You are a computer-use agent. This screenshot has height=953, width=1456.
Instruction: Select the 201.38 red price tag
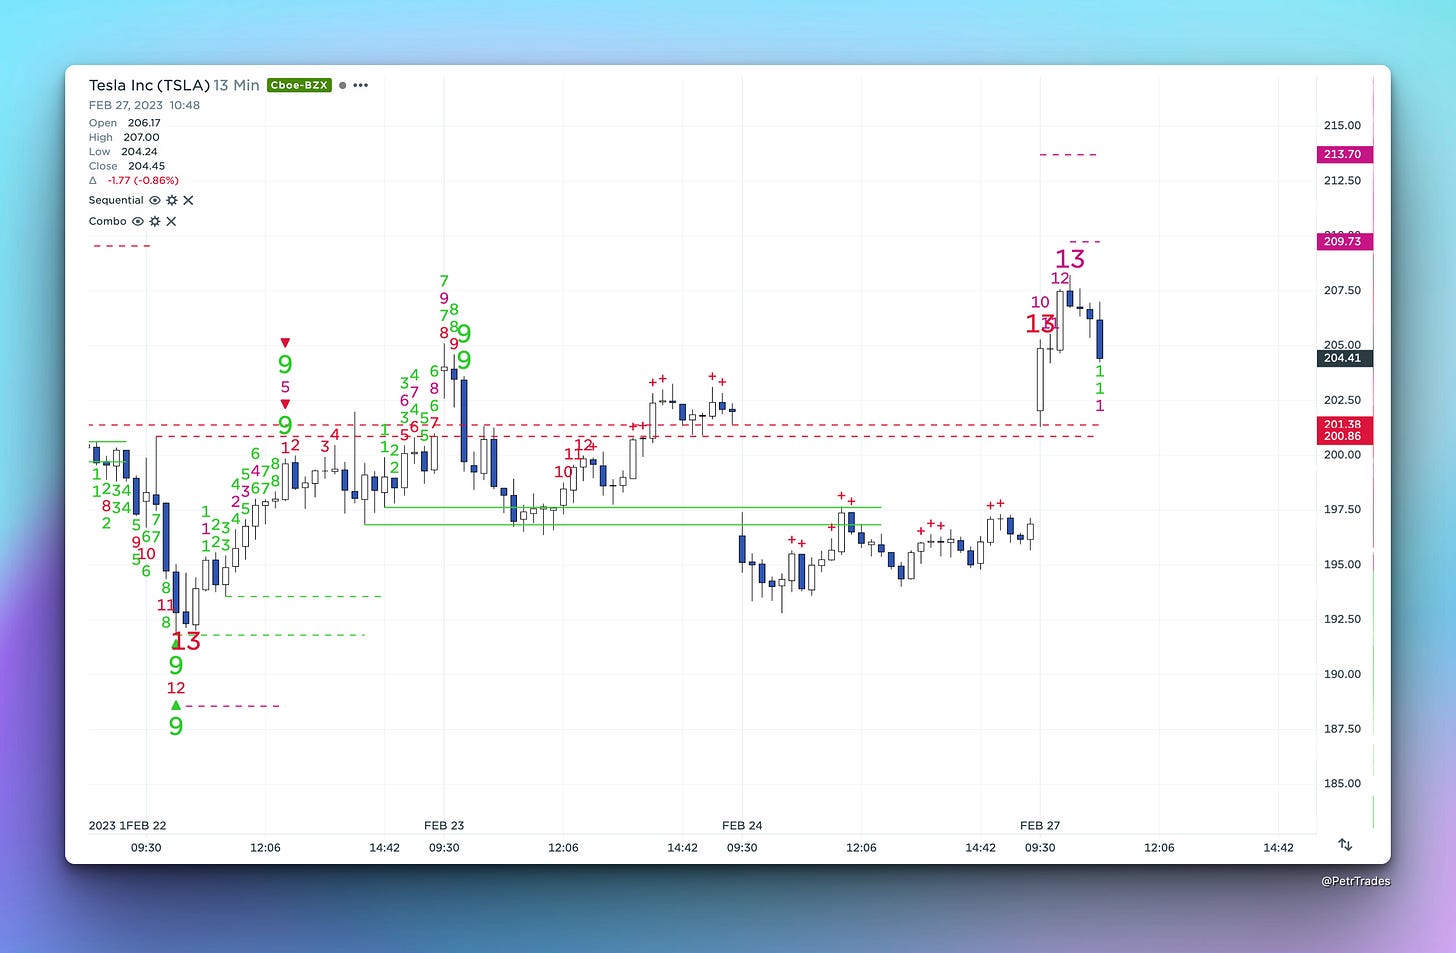pyautogui.click(x=1344, y=424)
